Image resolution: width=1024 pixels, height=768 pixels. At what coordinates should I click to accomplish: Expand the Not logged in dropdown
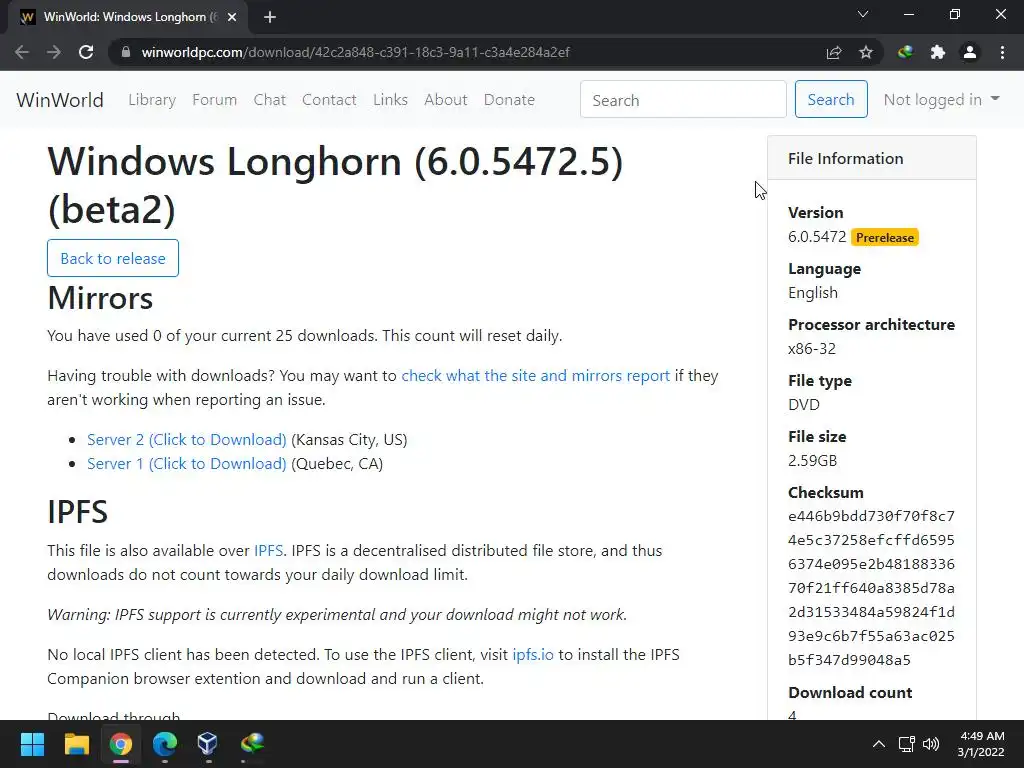[x=941, y=99]
